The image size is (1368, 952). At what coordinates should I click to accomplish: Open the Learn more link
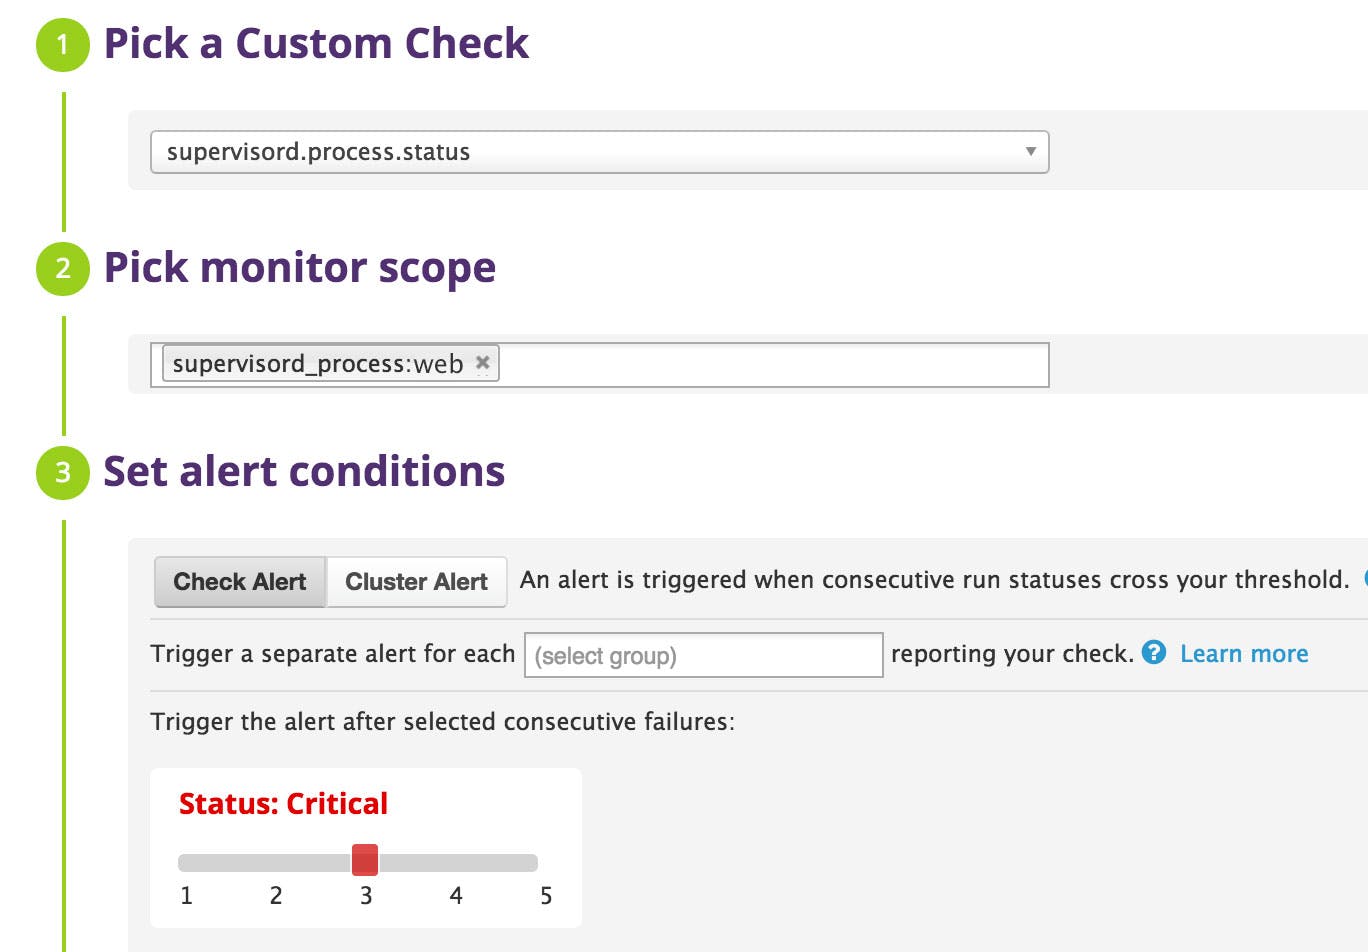[x=1243, y=653]
